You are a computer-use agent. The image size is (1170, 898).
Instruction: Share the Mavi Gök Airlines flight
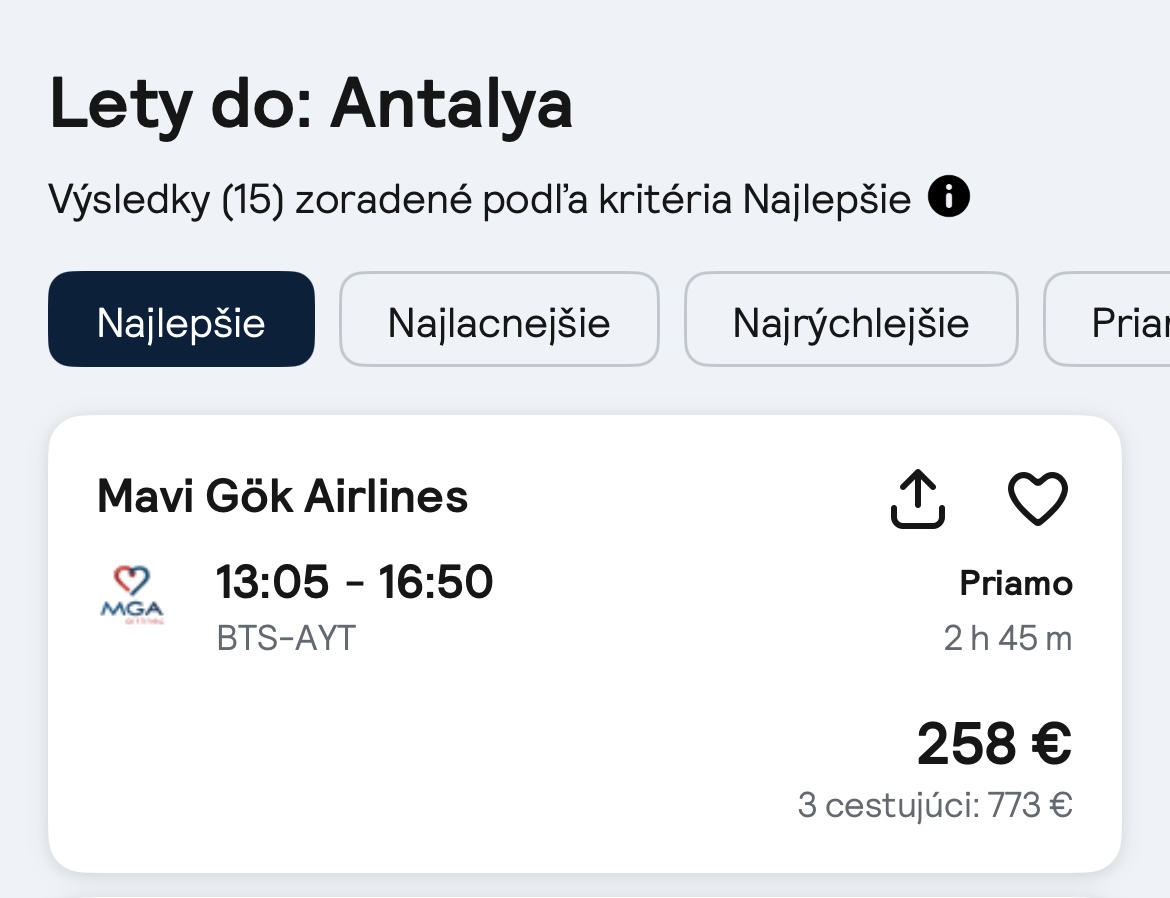click(x=917, y=498)
